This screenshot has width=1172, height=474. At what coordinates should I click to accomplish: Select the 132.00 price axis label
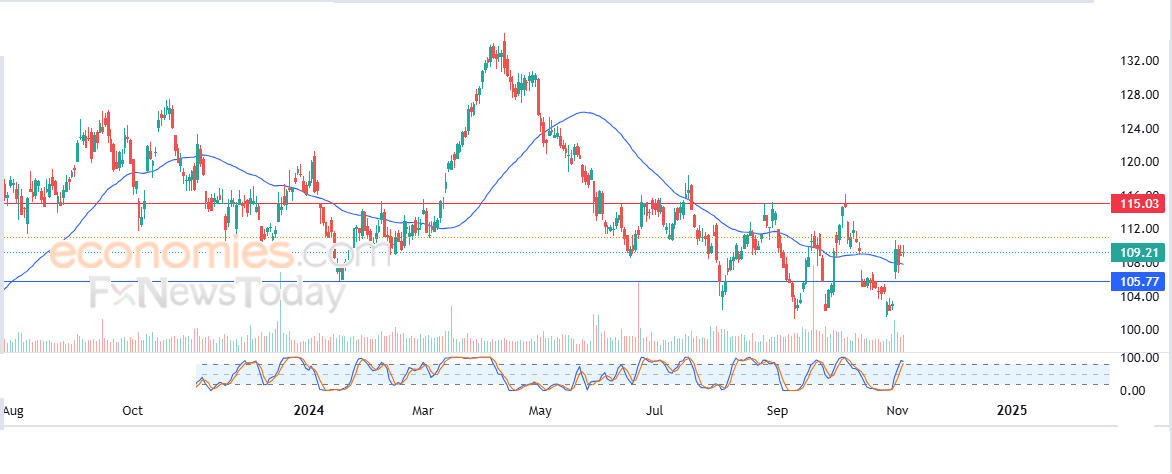pos(1139,62)
